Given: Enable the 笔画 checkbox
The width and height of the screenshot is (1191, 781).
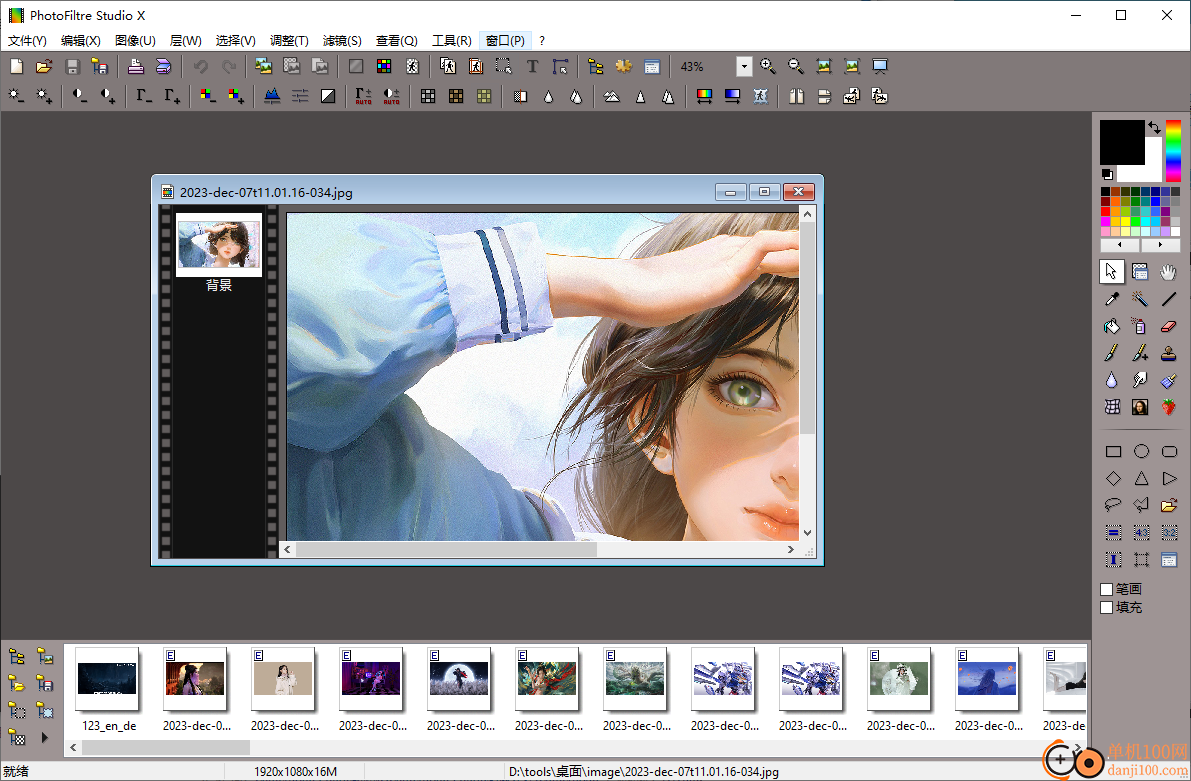Looking at the screenshot, I should pyautogui.click(x=1107, y=589).
